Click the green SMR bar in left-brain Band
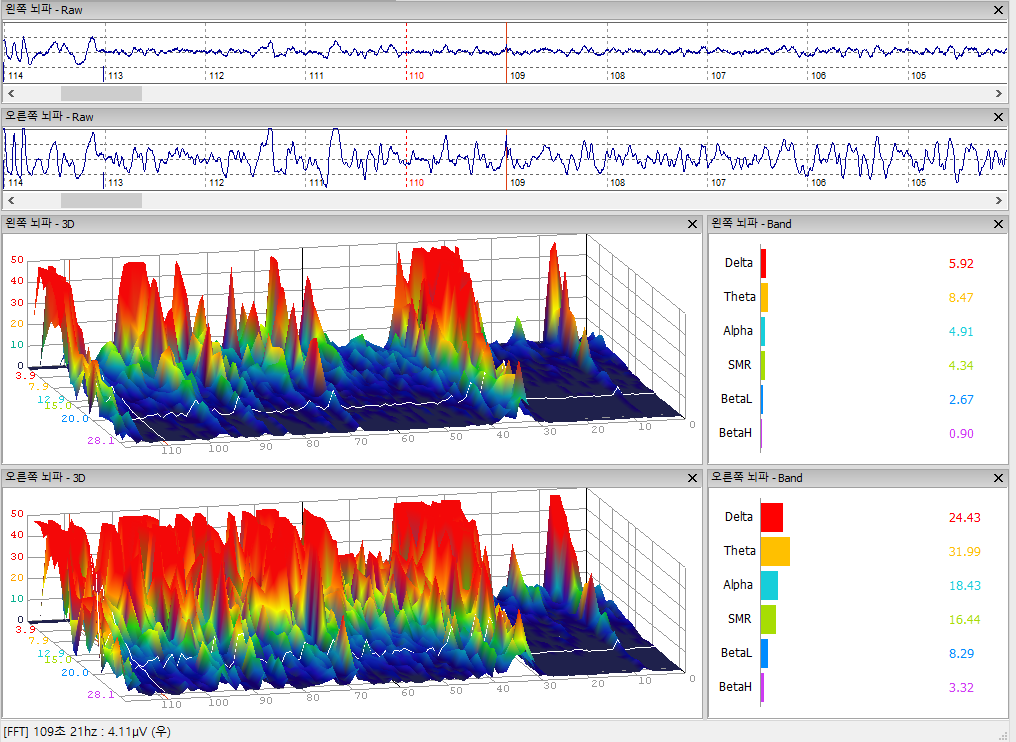 click(763, 365)
